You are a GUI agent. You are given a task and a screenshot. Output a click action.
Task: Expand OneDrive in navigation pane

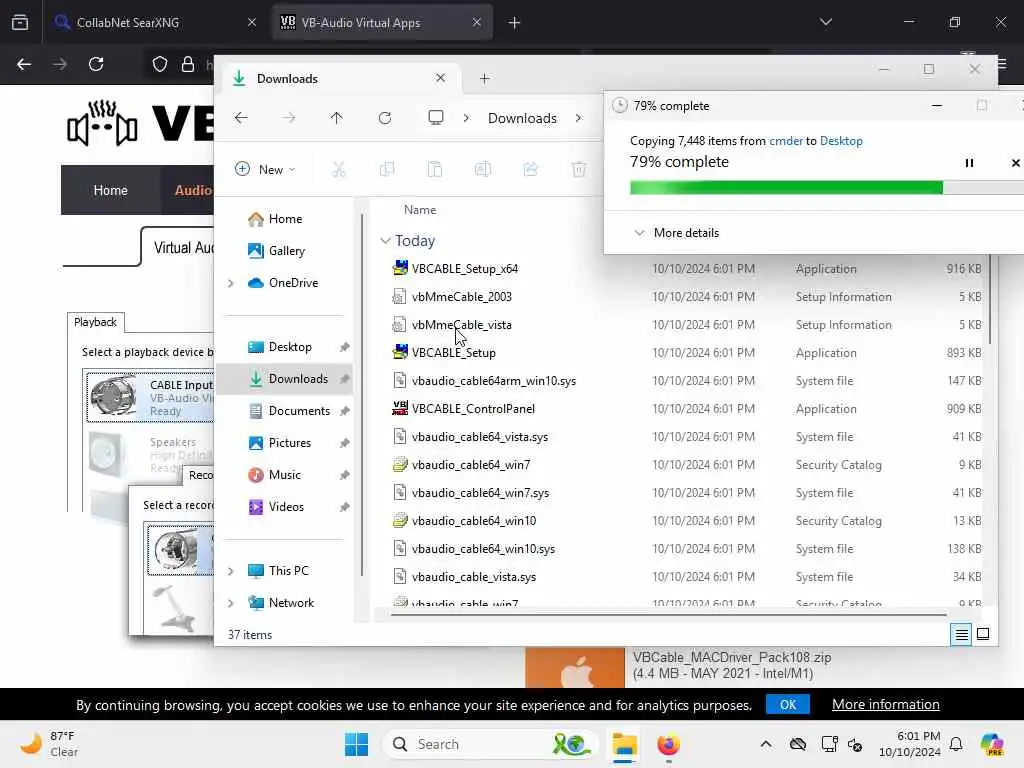[x=231, y=283]
